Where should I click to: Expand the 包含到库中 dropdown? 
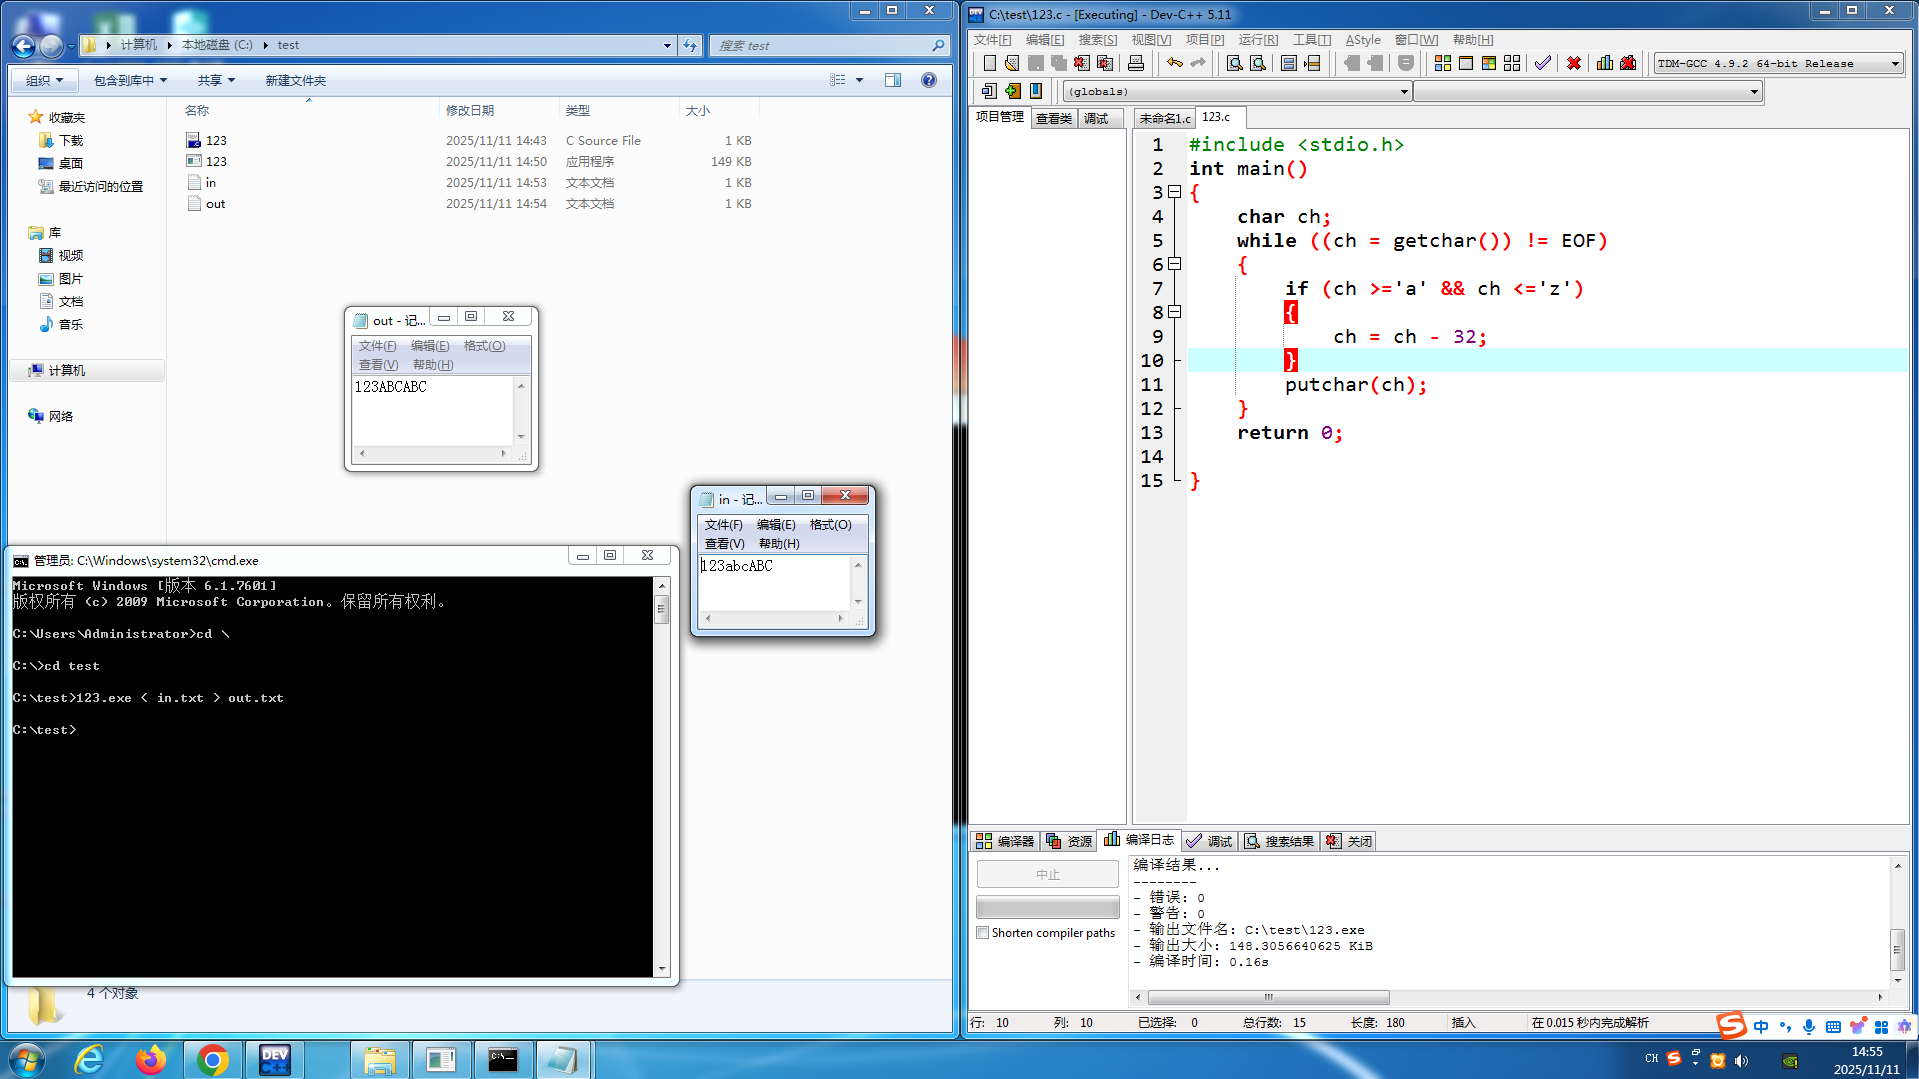(130, 80)
